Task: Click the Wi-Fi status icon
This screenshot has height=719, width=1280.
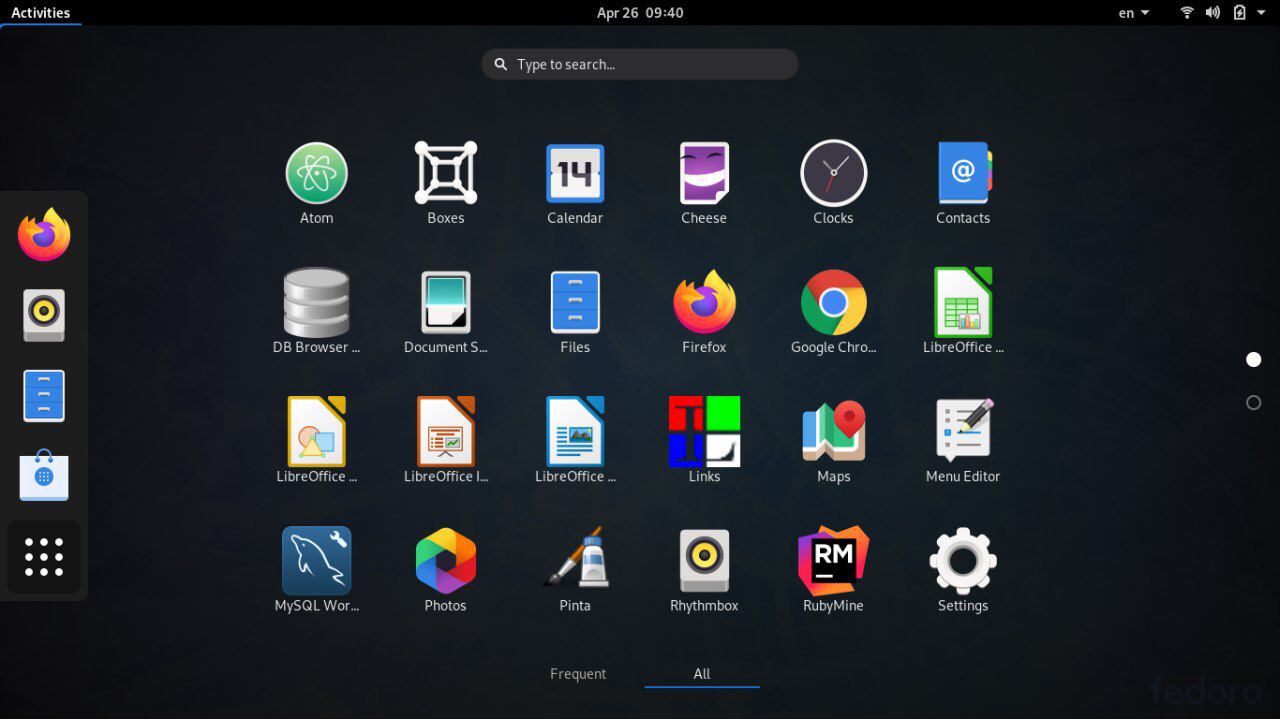Action: tap(1187, 13)
